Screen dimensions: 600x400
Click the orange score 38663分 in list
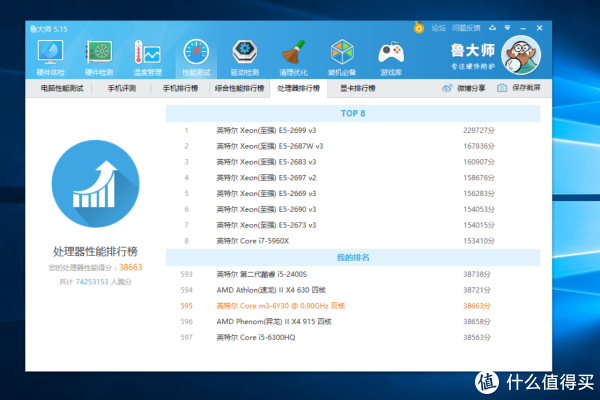(x=477, y=306)
